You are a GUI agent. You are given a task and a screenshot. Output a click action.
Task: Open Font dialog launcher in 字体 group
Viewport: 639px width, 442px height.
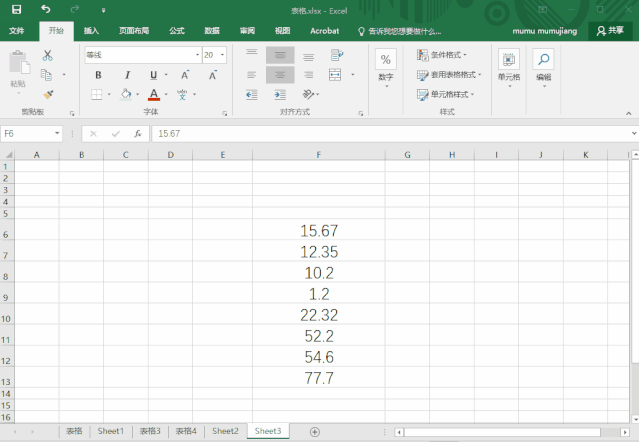tap(225, 113)
